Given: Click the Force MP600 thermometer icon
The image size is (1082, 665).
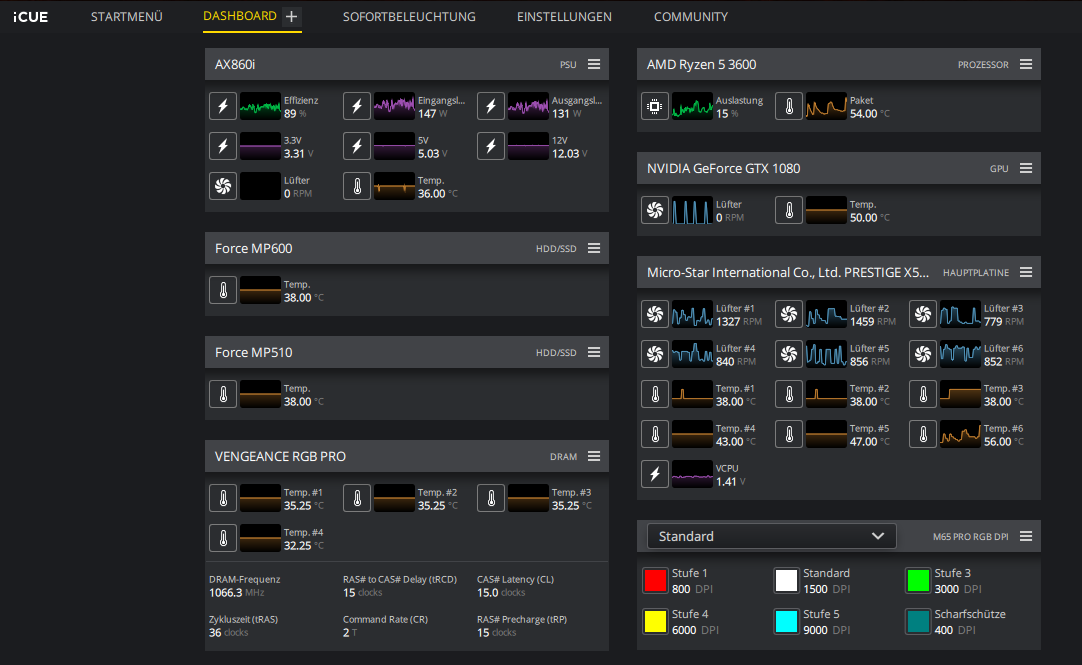Looking at the screenshot, I should tap(223, 290).
